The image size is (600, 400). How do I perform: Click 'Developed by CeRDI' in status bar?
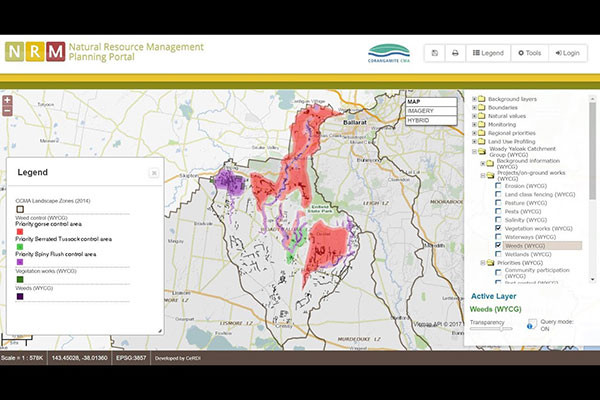coord(178,358)
